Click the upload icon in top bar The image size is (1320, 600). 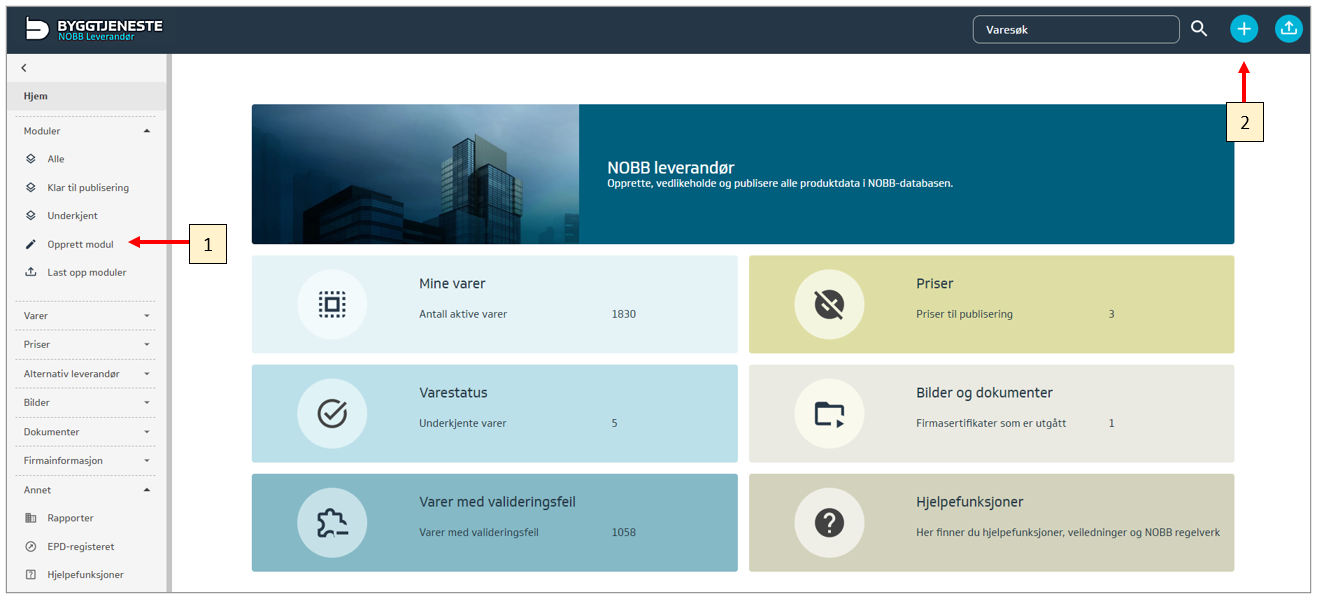(x=1289, y=29)
